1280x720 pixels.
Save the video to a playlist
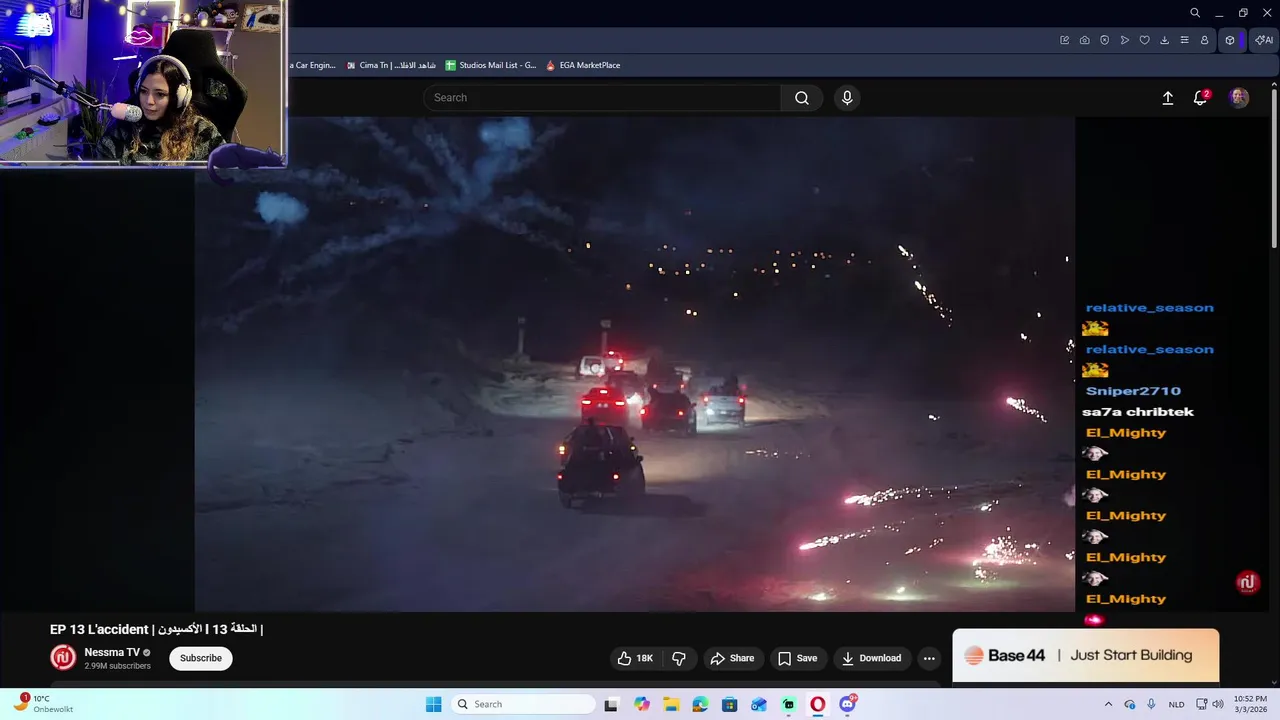[x=797, y=658]
